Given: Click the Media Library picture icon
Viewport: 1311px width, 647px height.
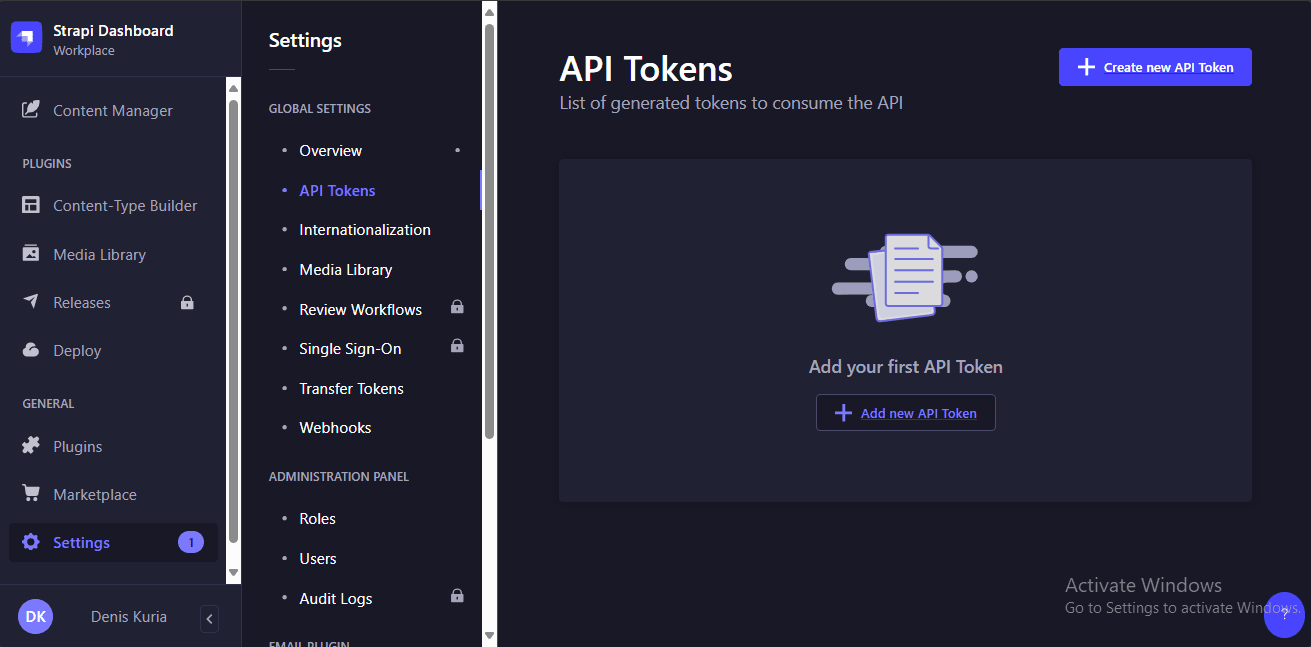Looking at the screenshot, I should tap(31, 253).
